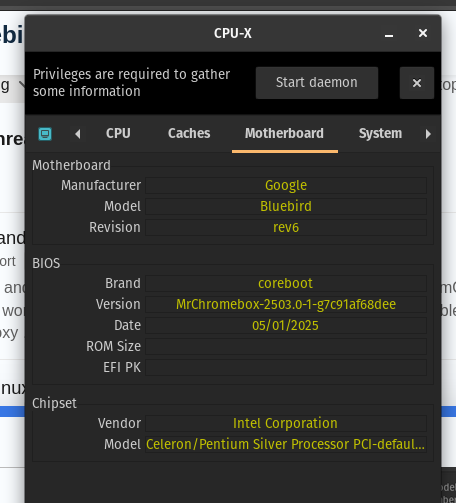Dismiss the privileges notification bar
456x503 pixels.
417,83
